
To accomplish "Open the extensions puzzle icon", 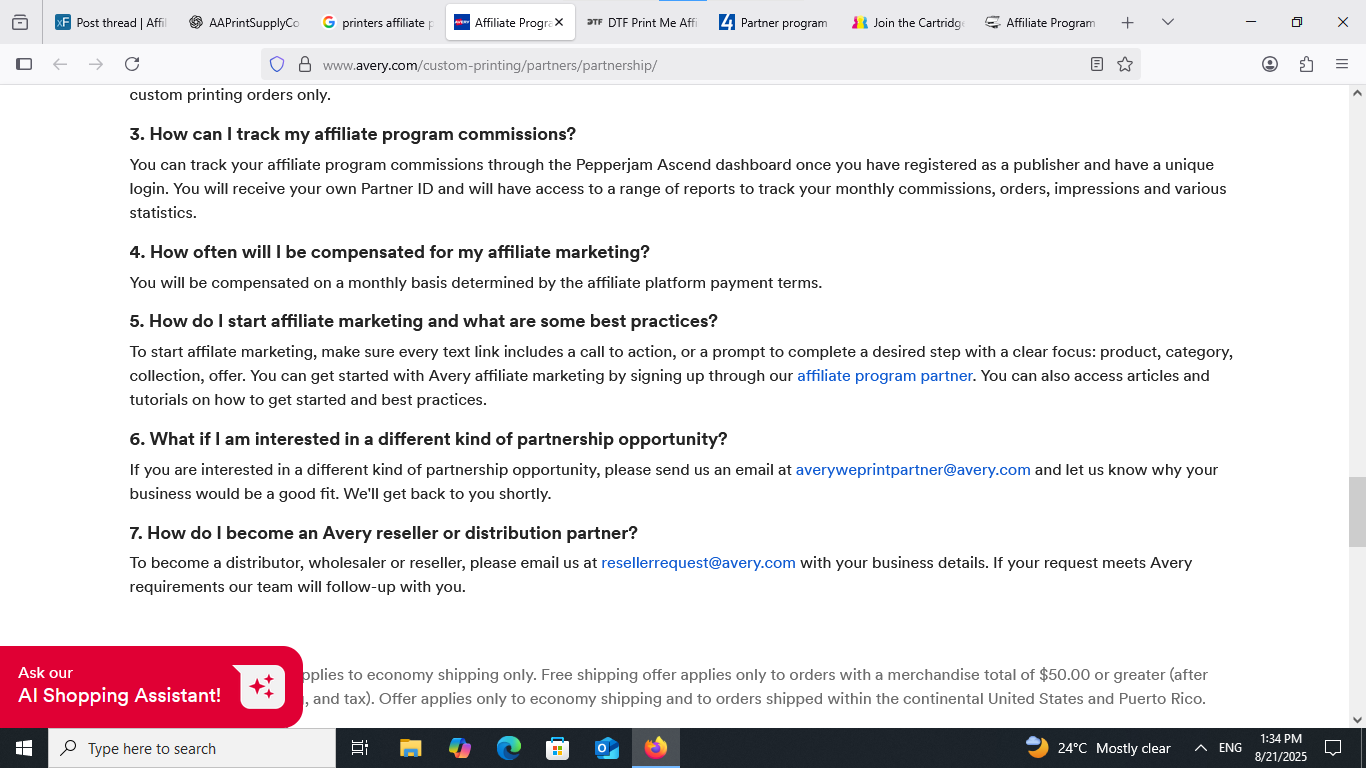I will pos(1306,64).
